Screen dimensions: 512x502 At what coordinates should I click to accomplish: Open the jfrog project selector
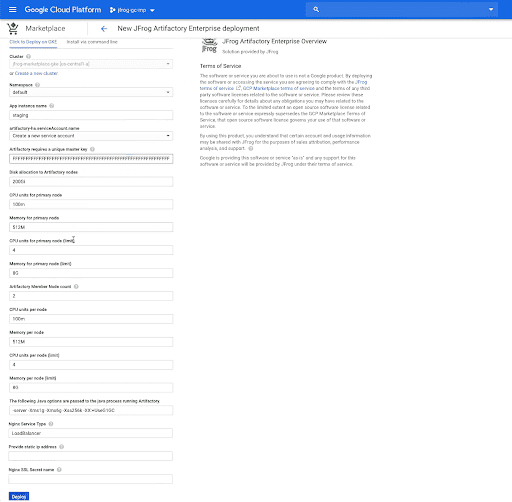coord(132,10)
